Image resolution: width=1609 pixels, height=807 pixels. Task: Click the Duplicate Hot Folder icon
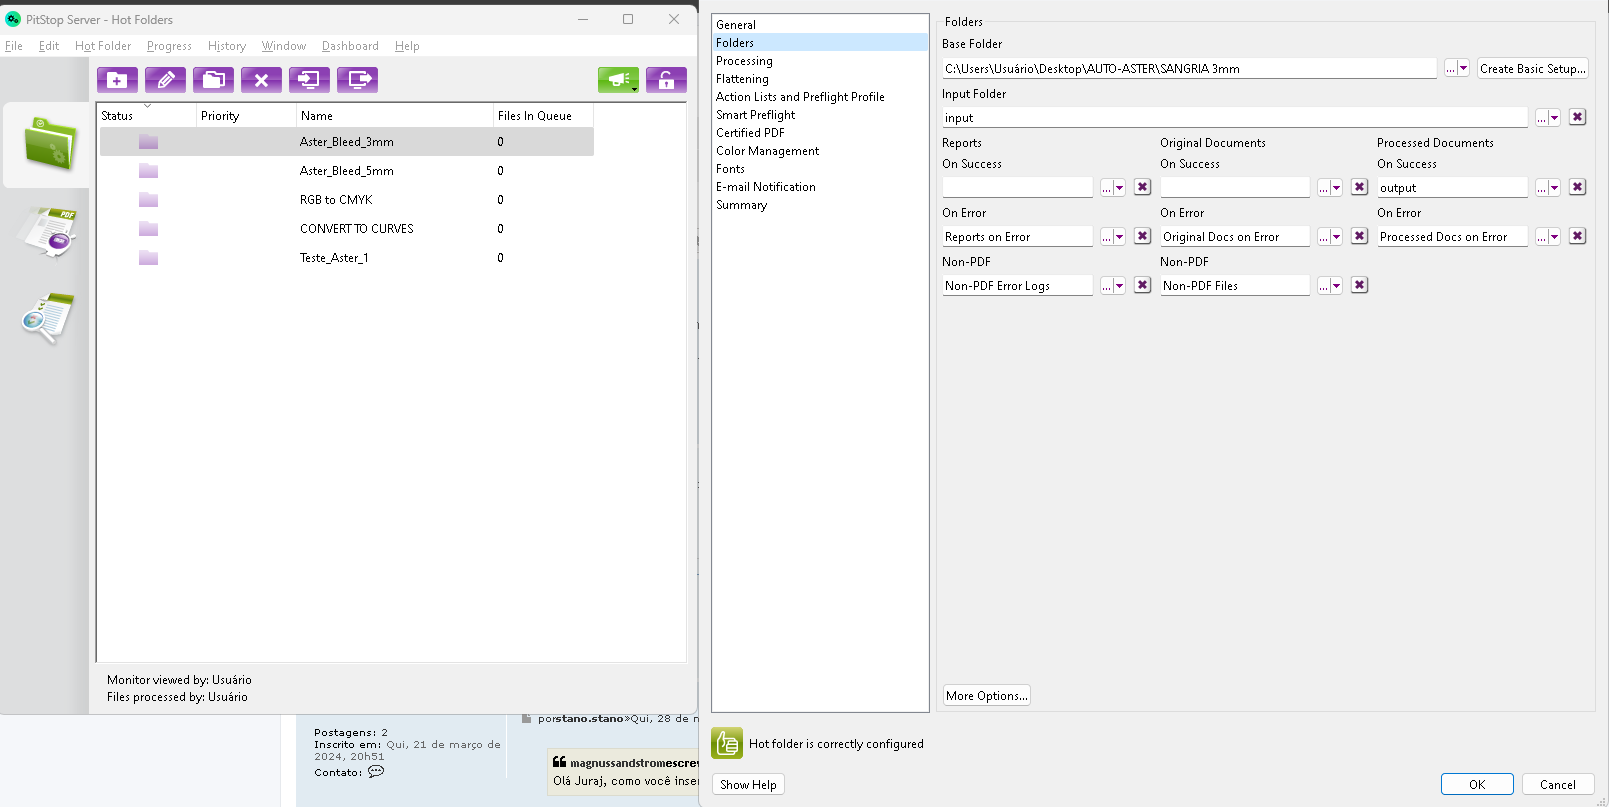point(213,80)
